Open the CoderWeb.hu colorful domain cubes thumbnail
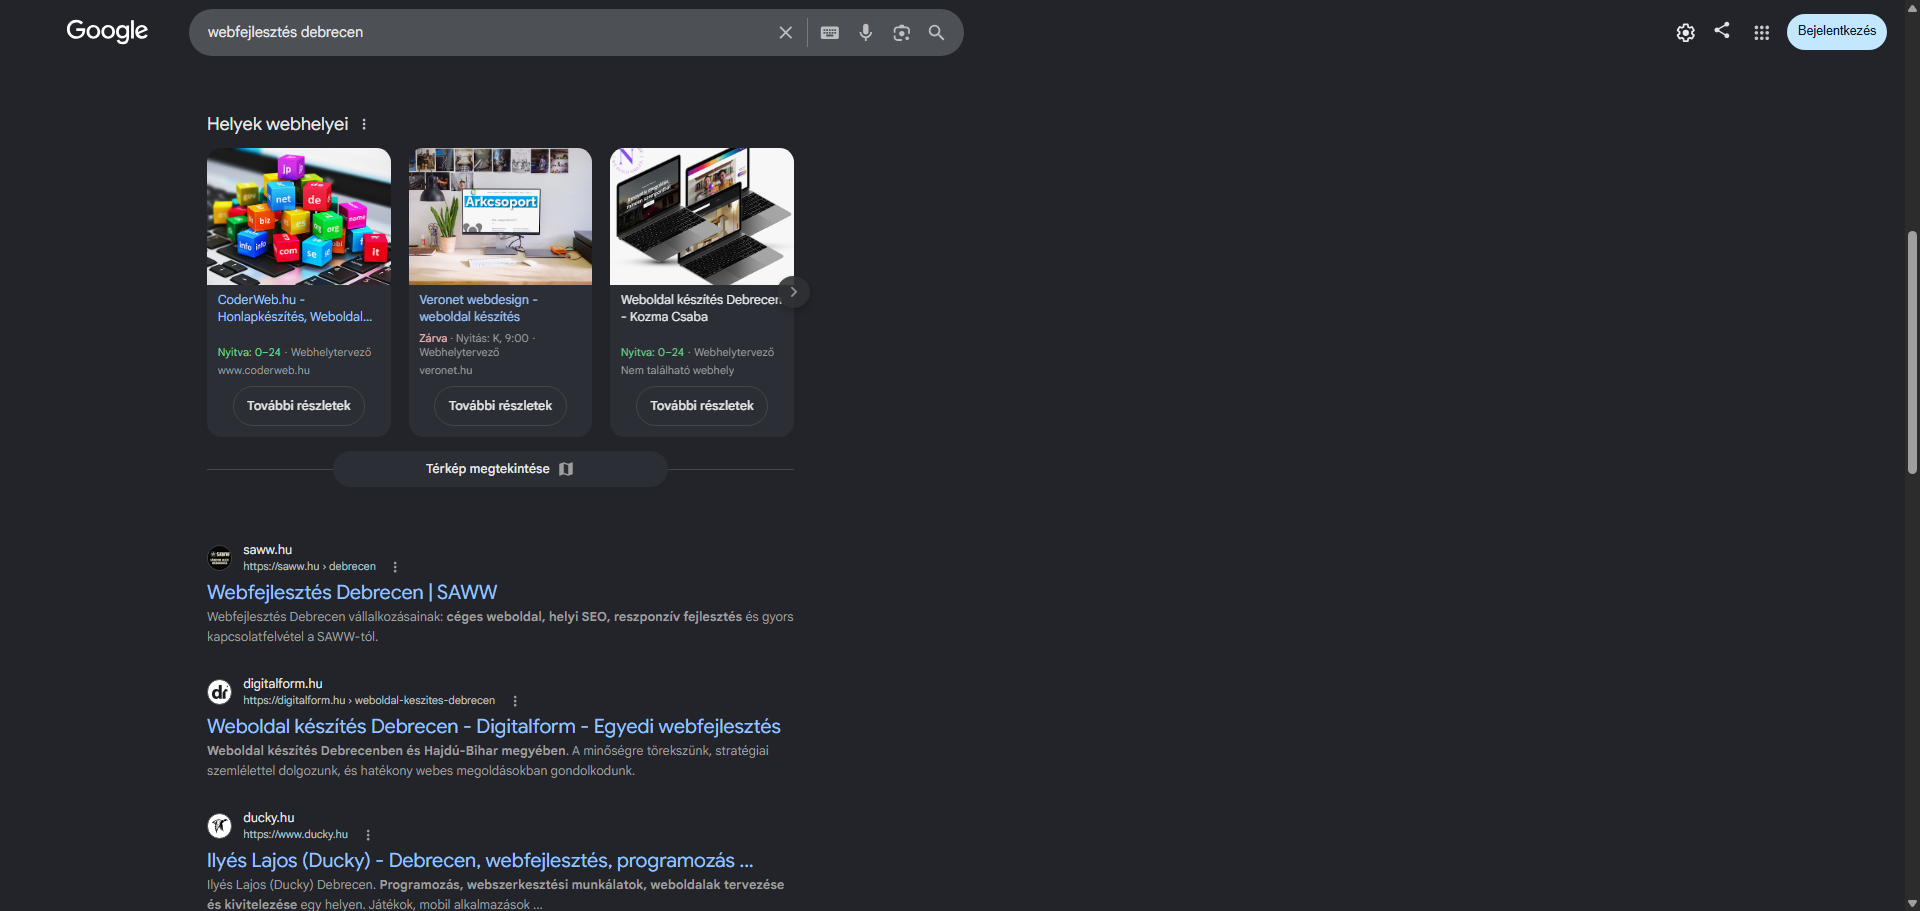 click(x=299, y=216)
